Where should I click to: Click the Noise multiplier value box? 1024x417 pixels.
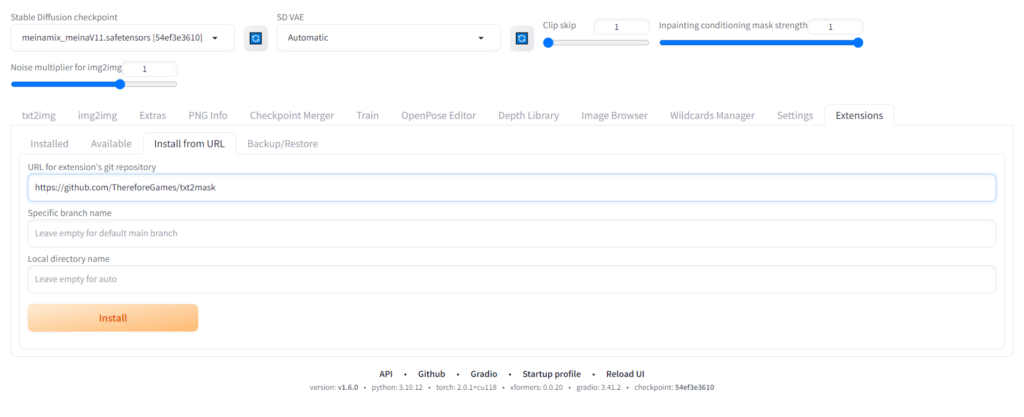[x=145, y=69]
